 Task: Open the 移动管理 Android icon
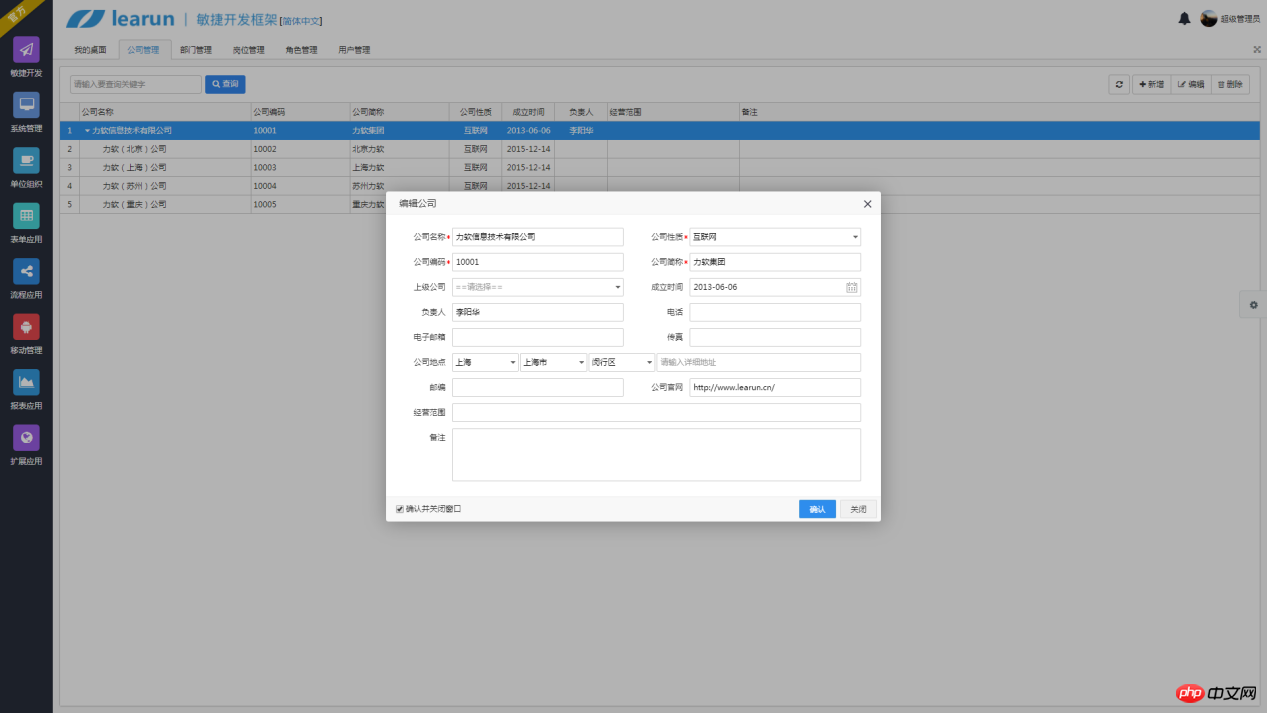26,327
